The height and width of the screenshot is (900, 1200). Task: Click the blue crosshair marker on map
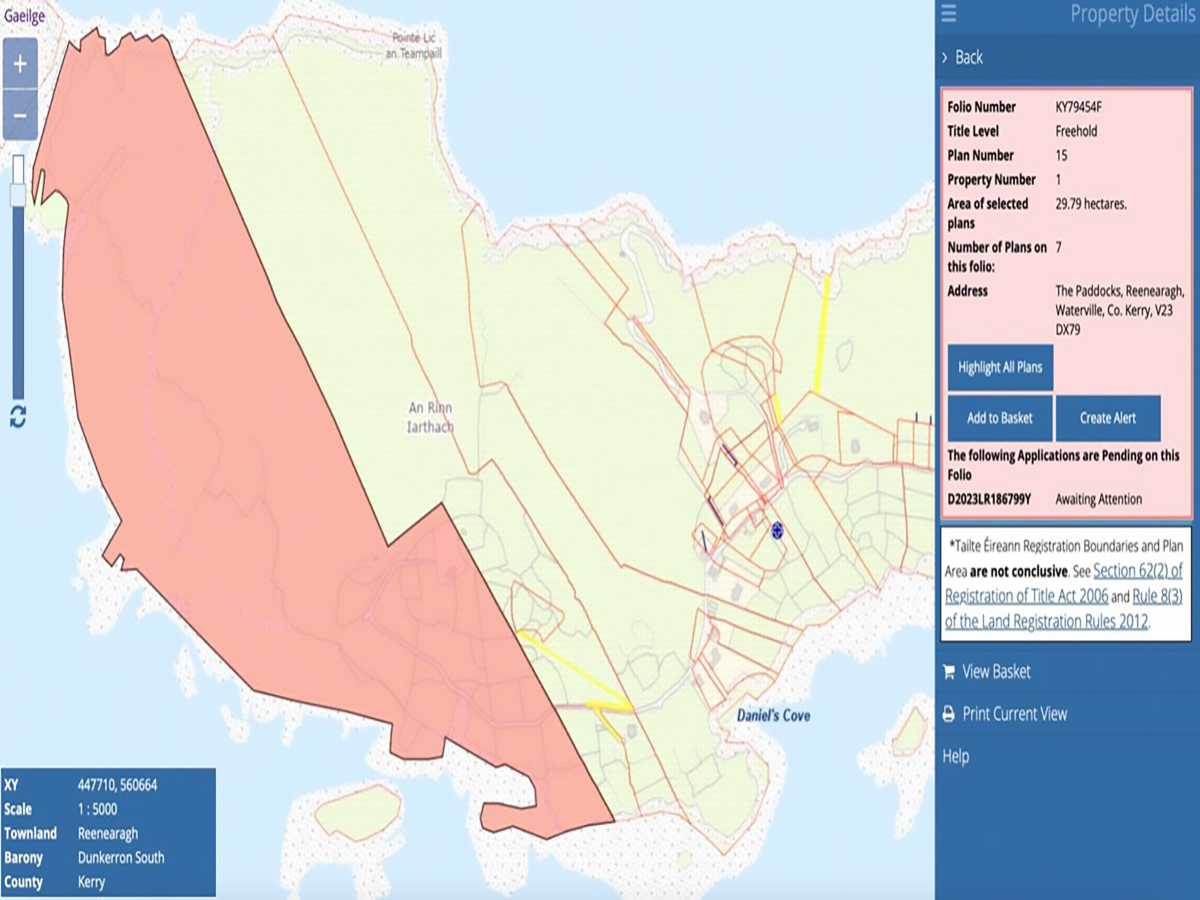point(777,529)
